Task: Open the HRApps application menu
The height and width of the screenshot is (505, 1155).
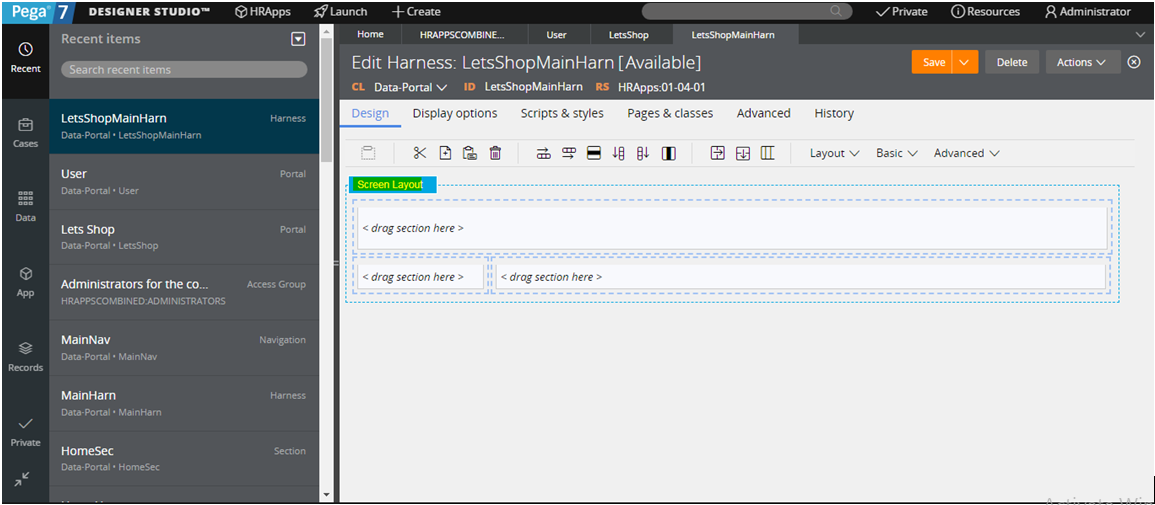Action: point(262,12)
